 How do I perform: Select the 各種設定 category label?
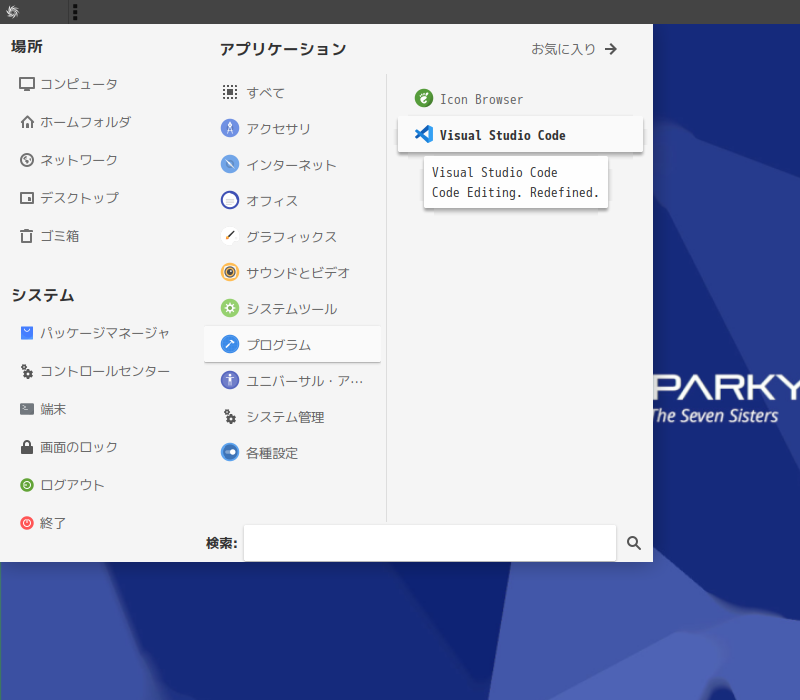[x=272, y=453]
